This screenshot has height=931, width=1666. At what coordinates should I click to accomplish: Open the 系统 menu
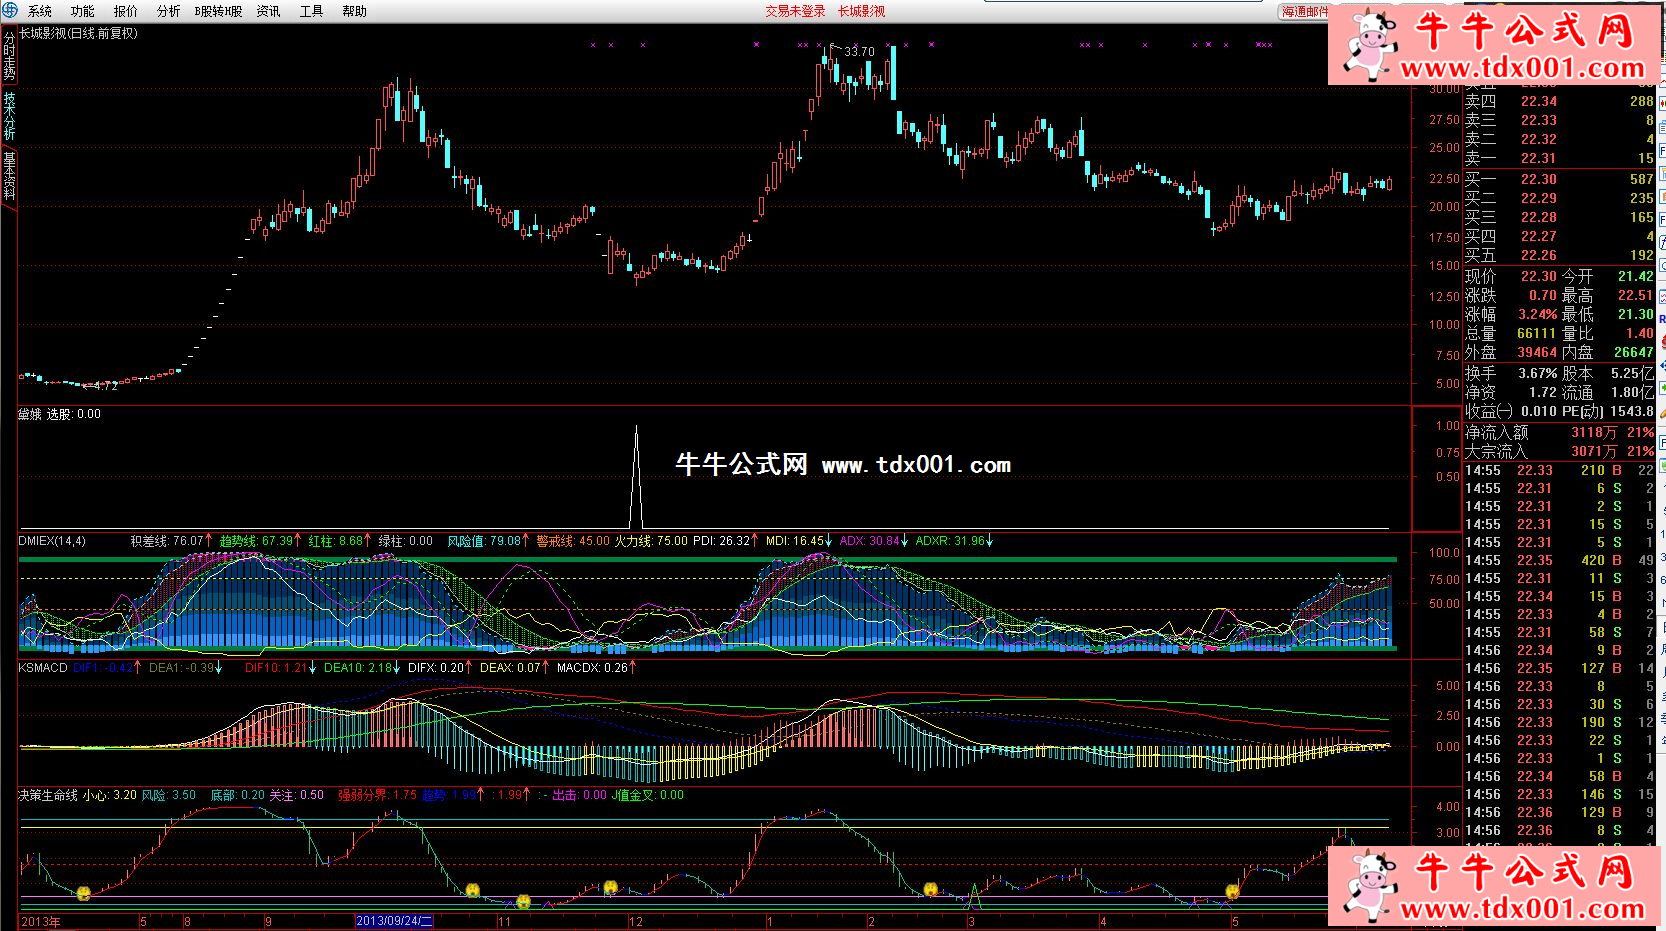point(40,11)
